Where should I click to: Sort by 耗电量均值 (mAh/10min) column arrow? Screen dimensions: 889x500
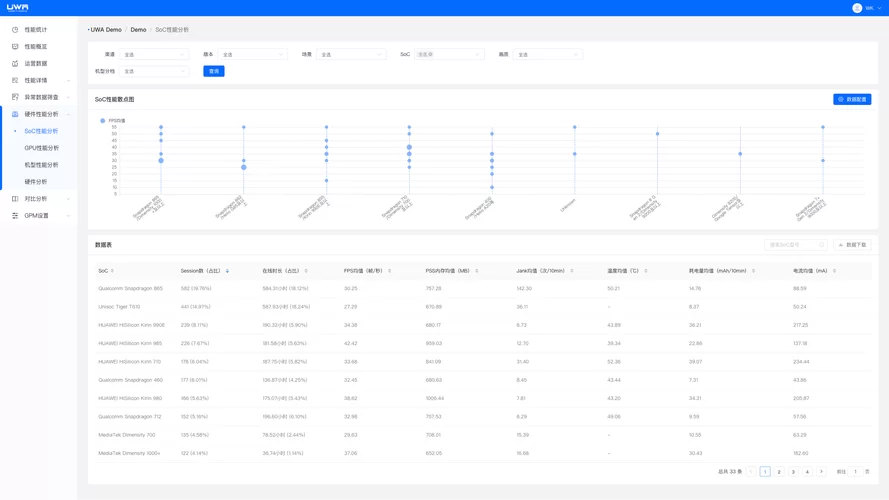[x=753, y=271]
